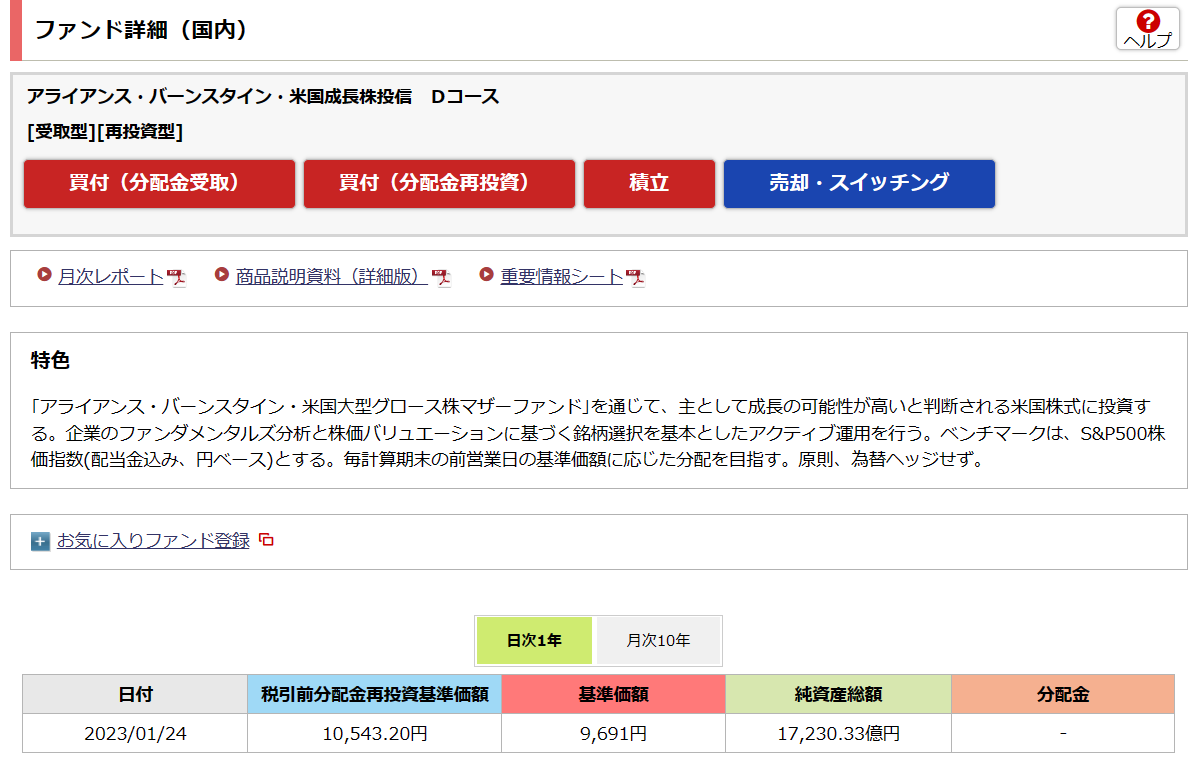Click the 日付 column header
The width and height of the screenshot is (1196, 760).
coord(135,694)
